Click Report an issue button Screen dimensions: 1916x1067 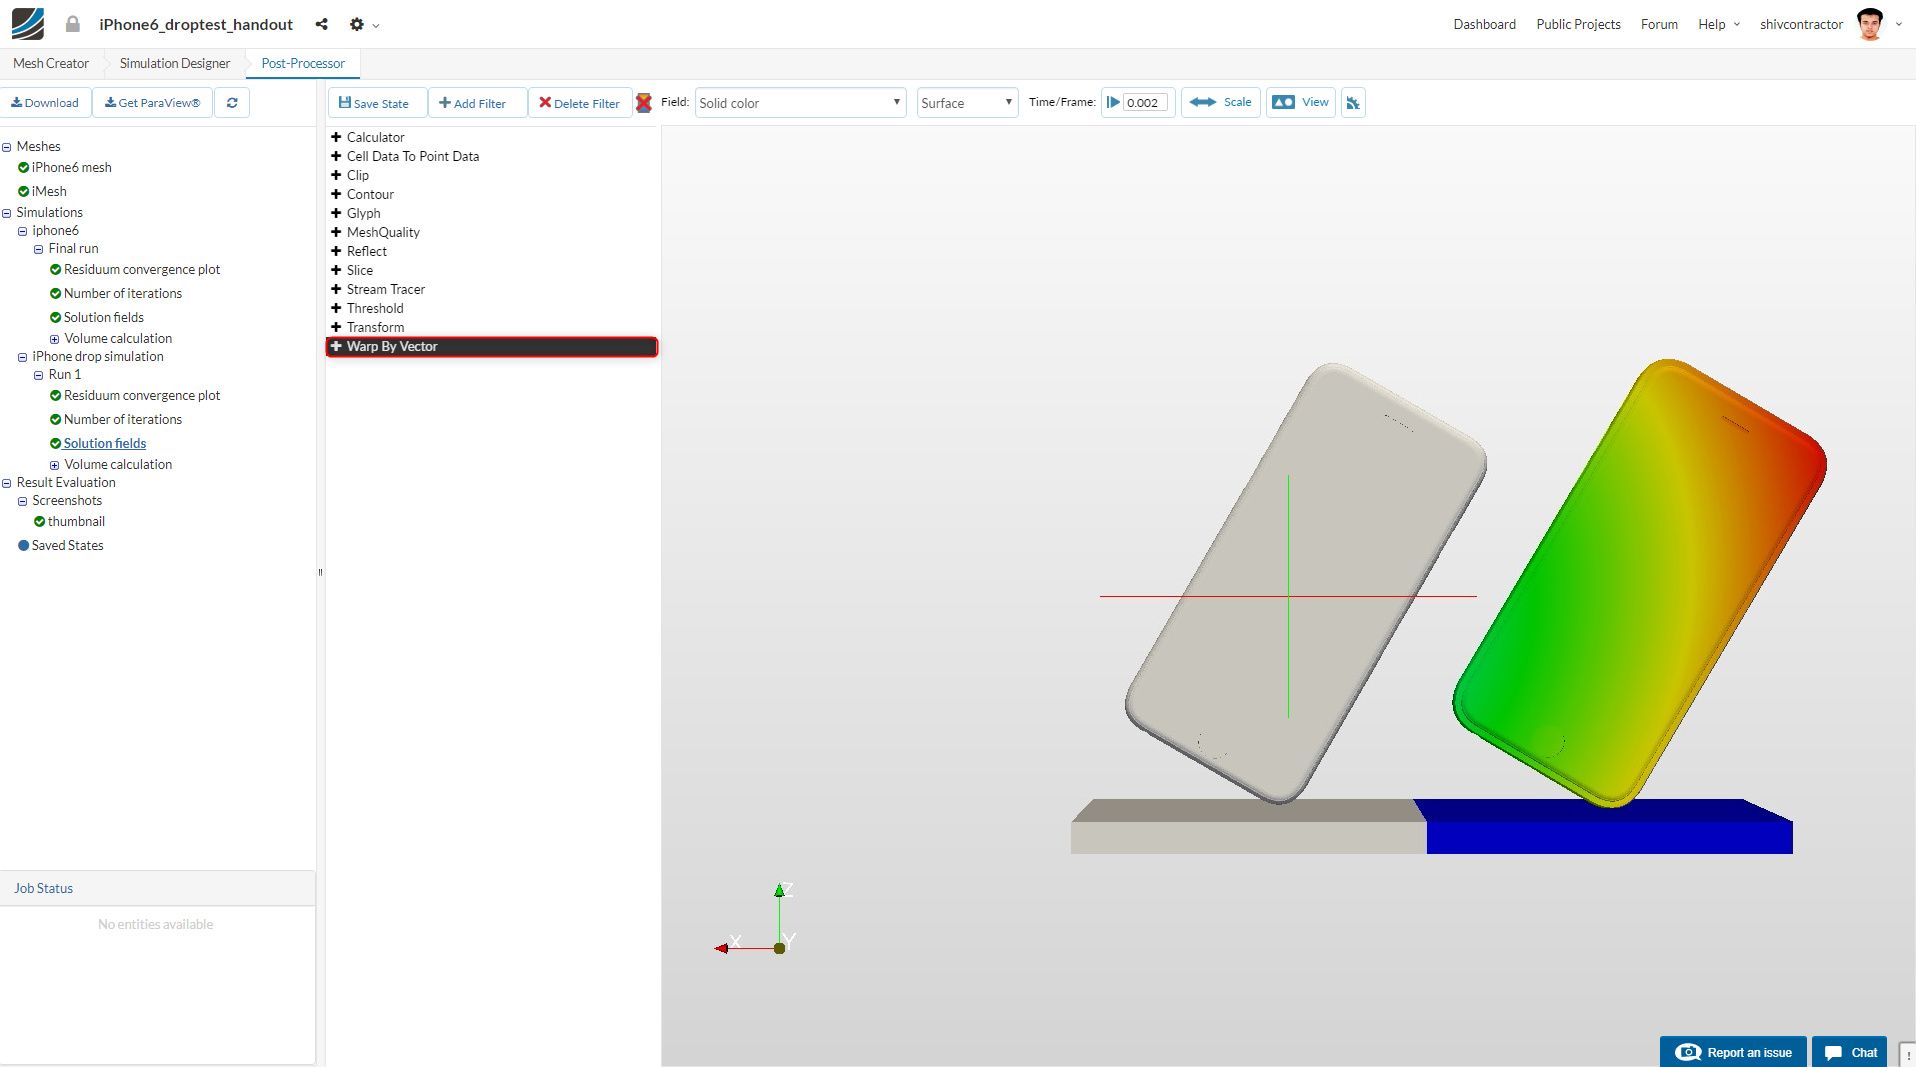(x=1733, y=1052)
